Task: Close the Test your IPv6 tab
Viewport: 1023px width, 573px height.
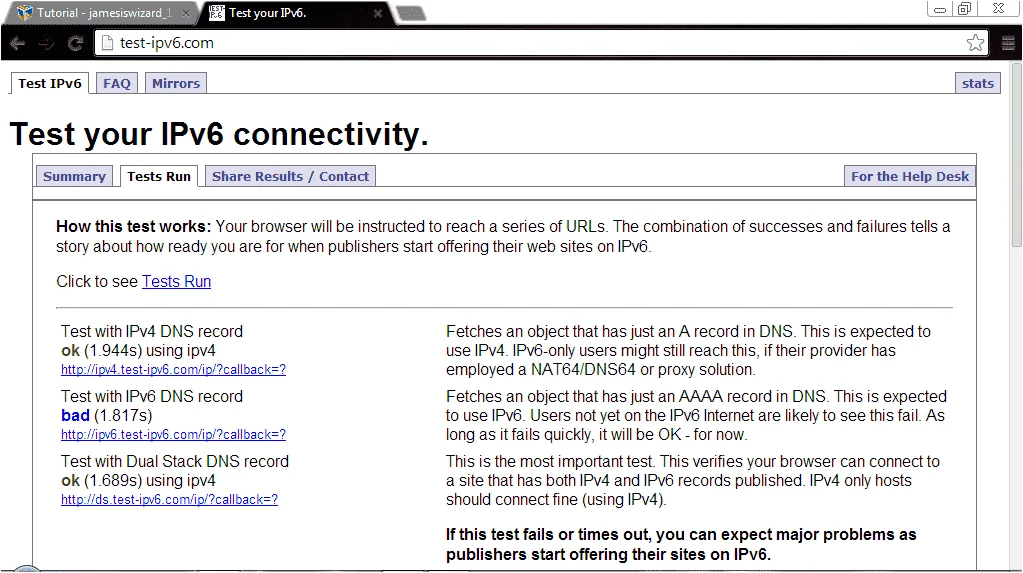Action: pyautogui.click(x=377, y=13)
